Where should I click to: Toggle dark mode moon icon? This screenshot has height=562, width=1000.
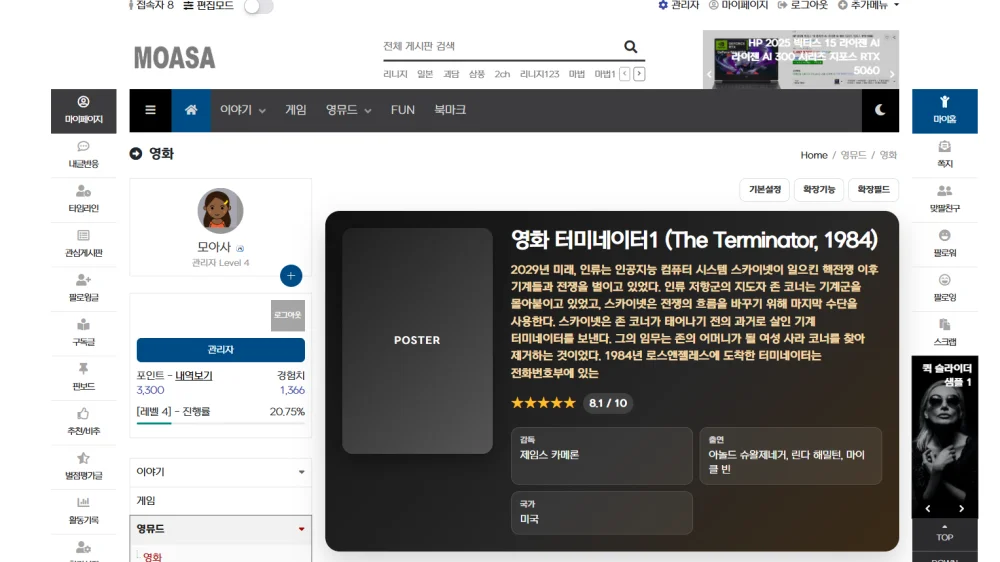pos(880,110)
